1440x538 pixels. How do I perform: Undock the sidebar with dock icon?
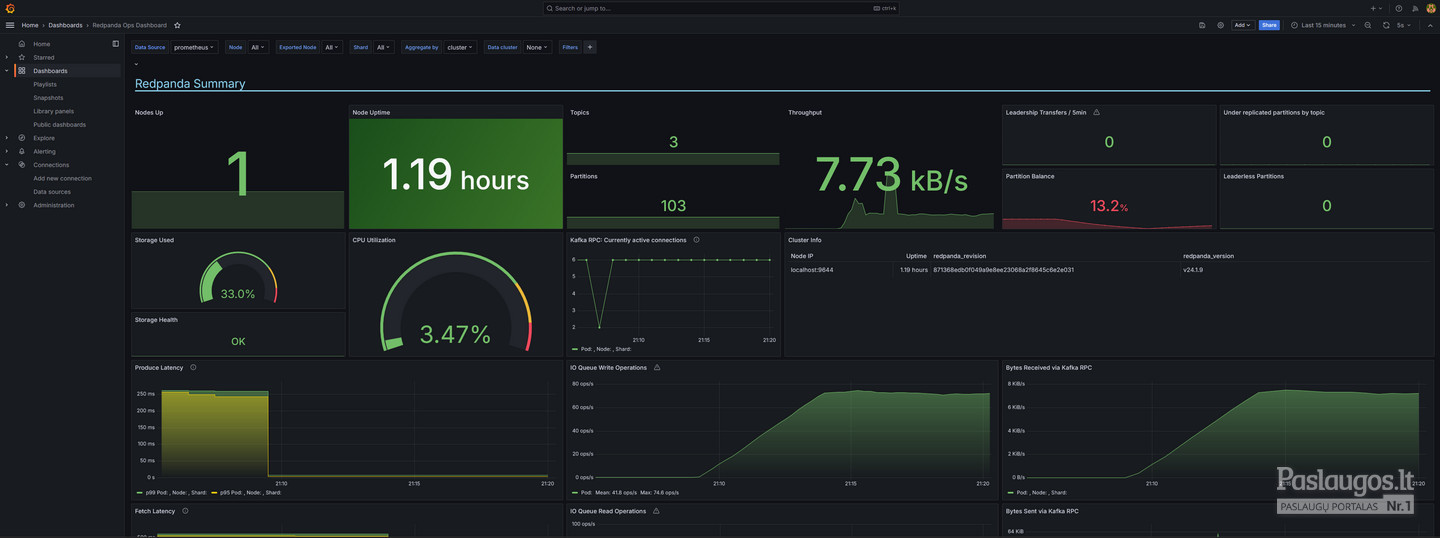pos(116,44)
